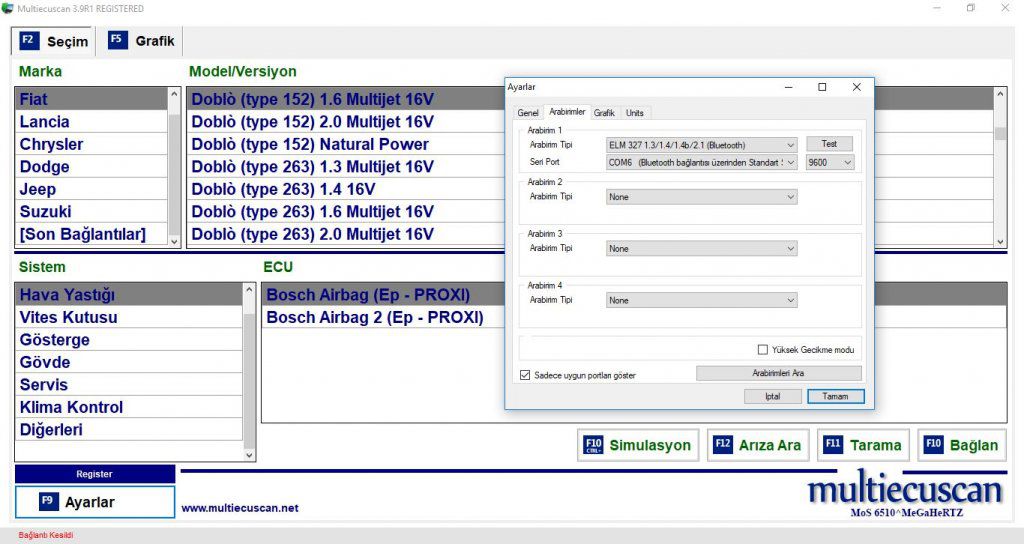
Task: Click Marka list scroll up arrow
Action: point(174,94)
